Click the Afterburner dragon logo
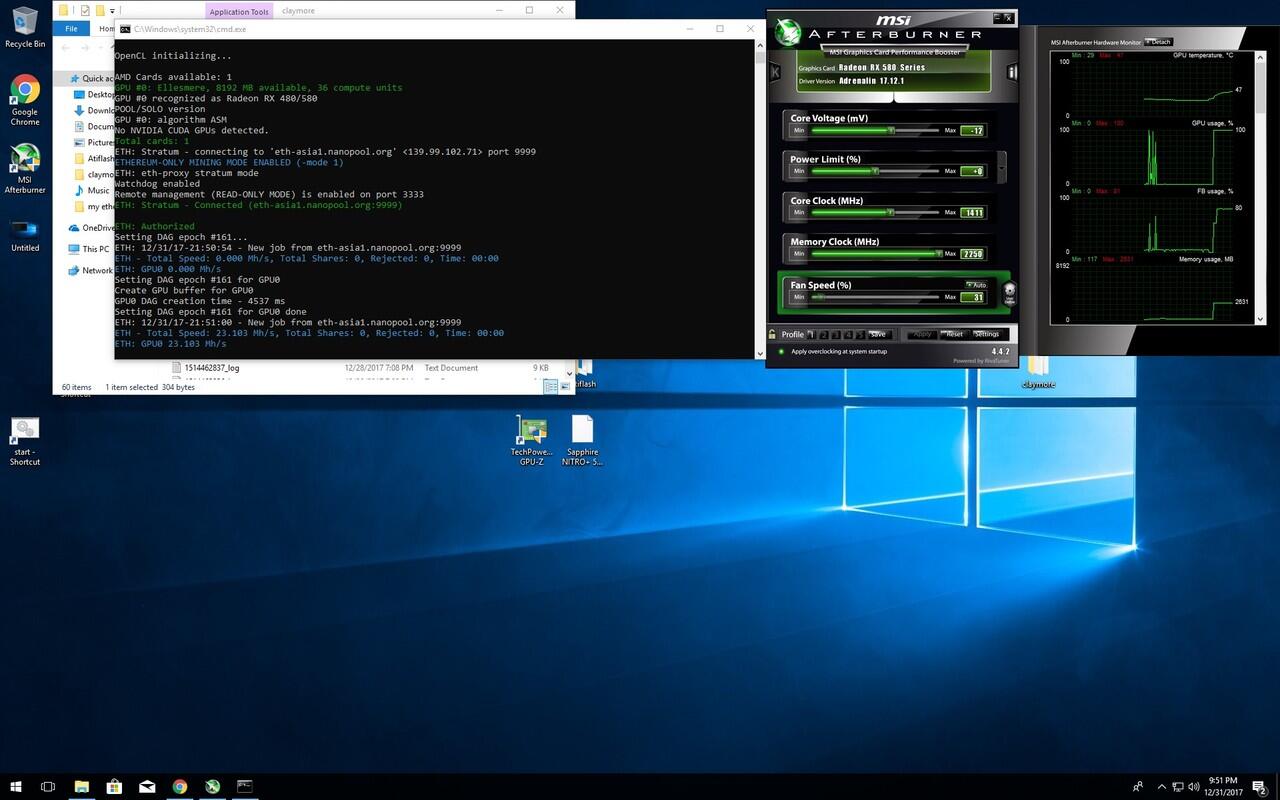This screenshot has width=1280, height=800. tap(787, 32)
